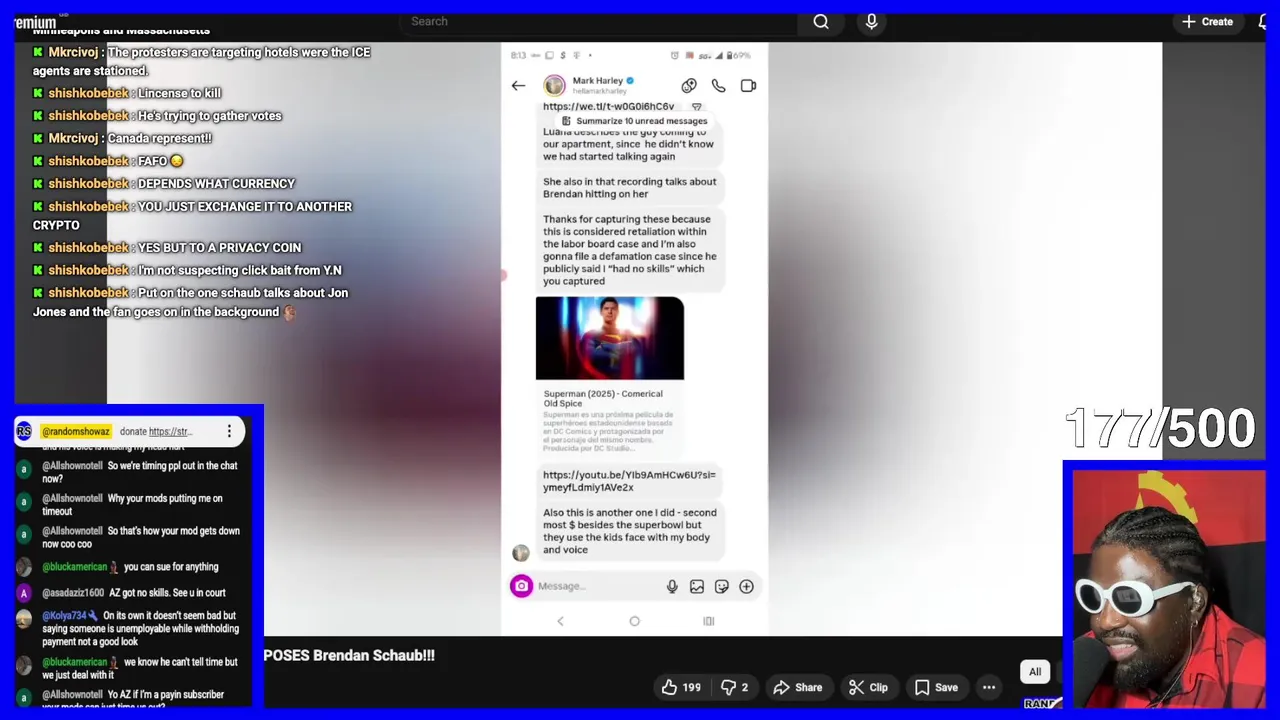Open the Create menu button

pyautogui.click(x=1207, y=21)
